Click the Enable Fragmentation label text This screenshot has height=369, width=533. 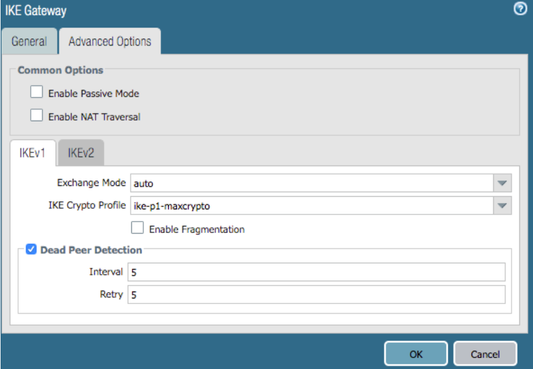(197, 229)
